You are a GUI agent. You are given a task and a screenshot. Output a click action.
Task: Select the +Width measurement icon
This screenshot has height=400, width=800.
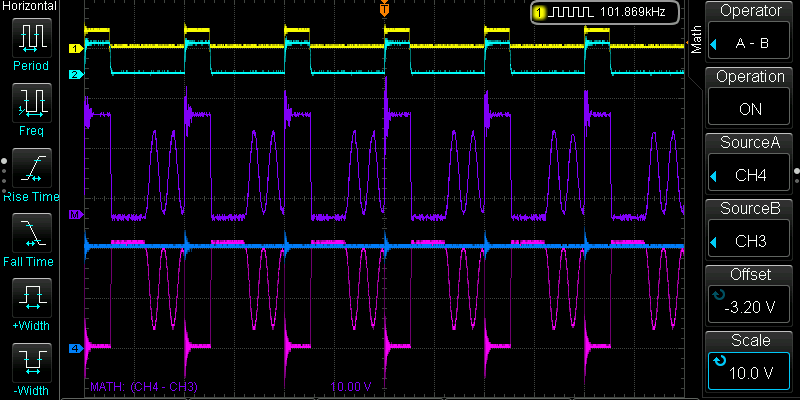point(32,298)
